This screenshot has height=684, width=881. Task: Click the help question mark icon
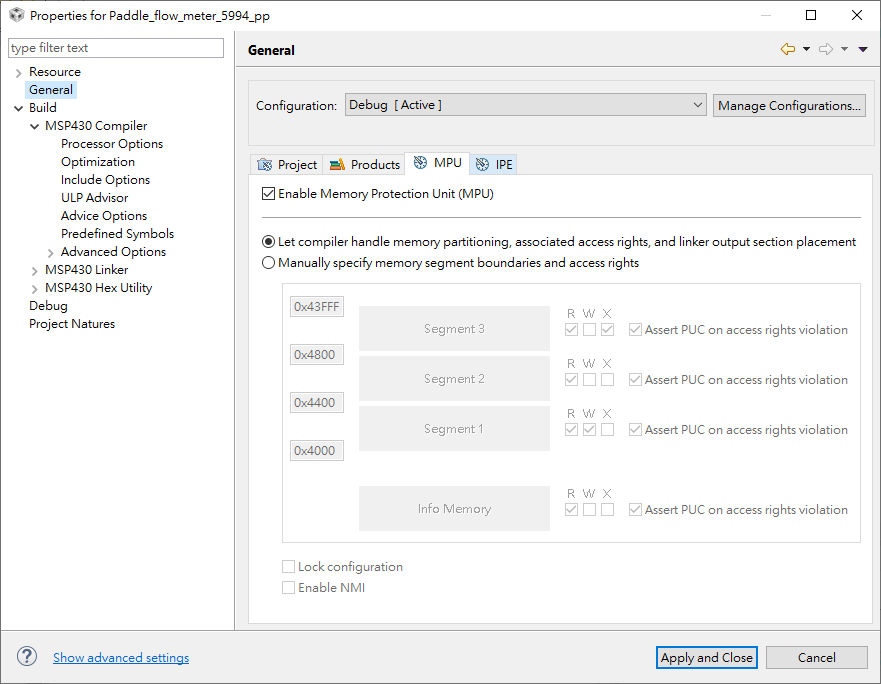point(26,656)
